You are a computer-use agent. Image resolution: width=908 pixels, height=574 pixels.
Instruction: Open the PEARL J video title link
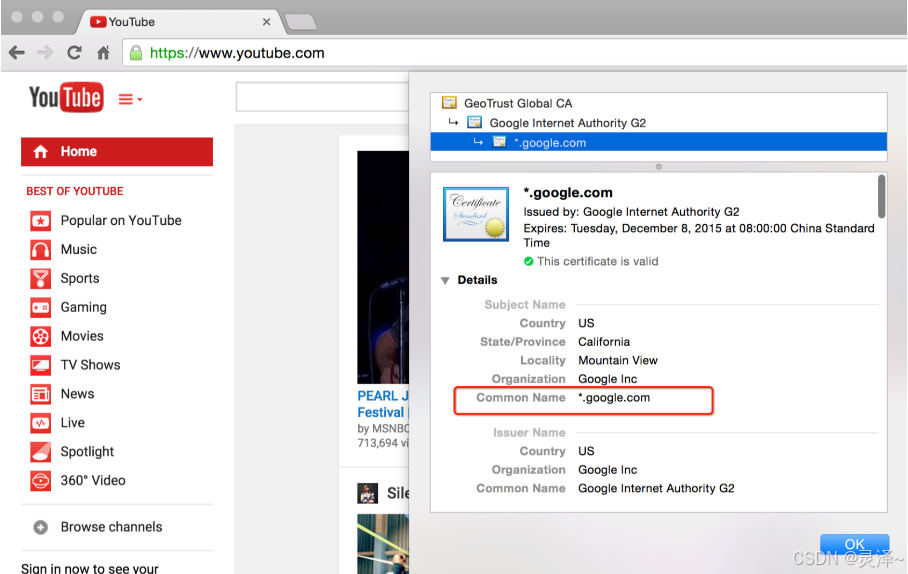point(383,404)
